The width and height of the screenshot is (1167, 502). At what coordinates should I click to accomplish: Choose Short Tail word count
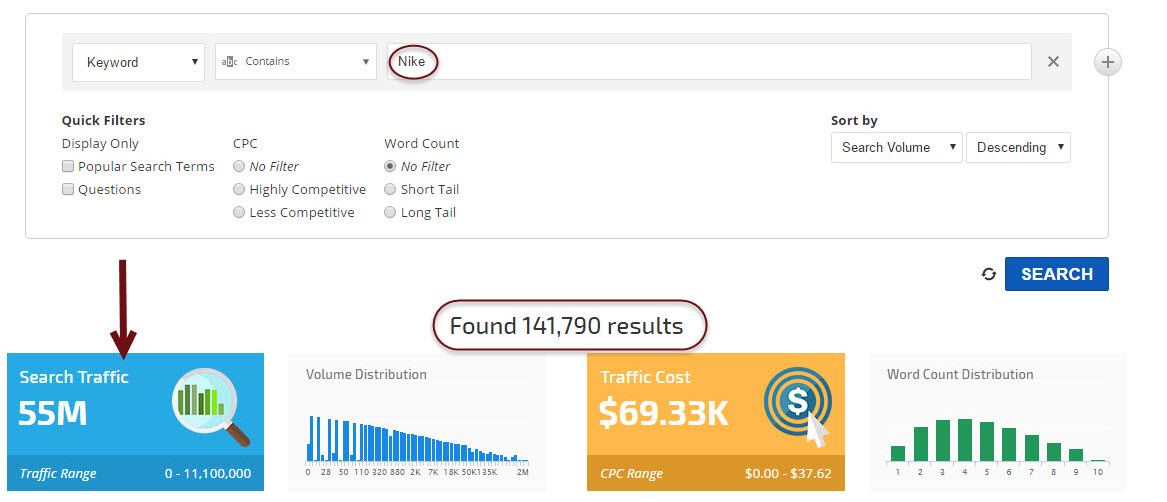point(390,190)
